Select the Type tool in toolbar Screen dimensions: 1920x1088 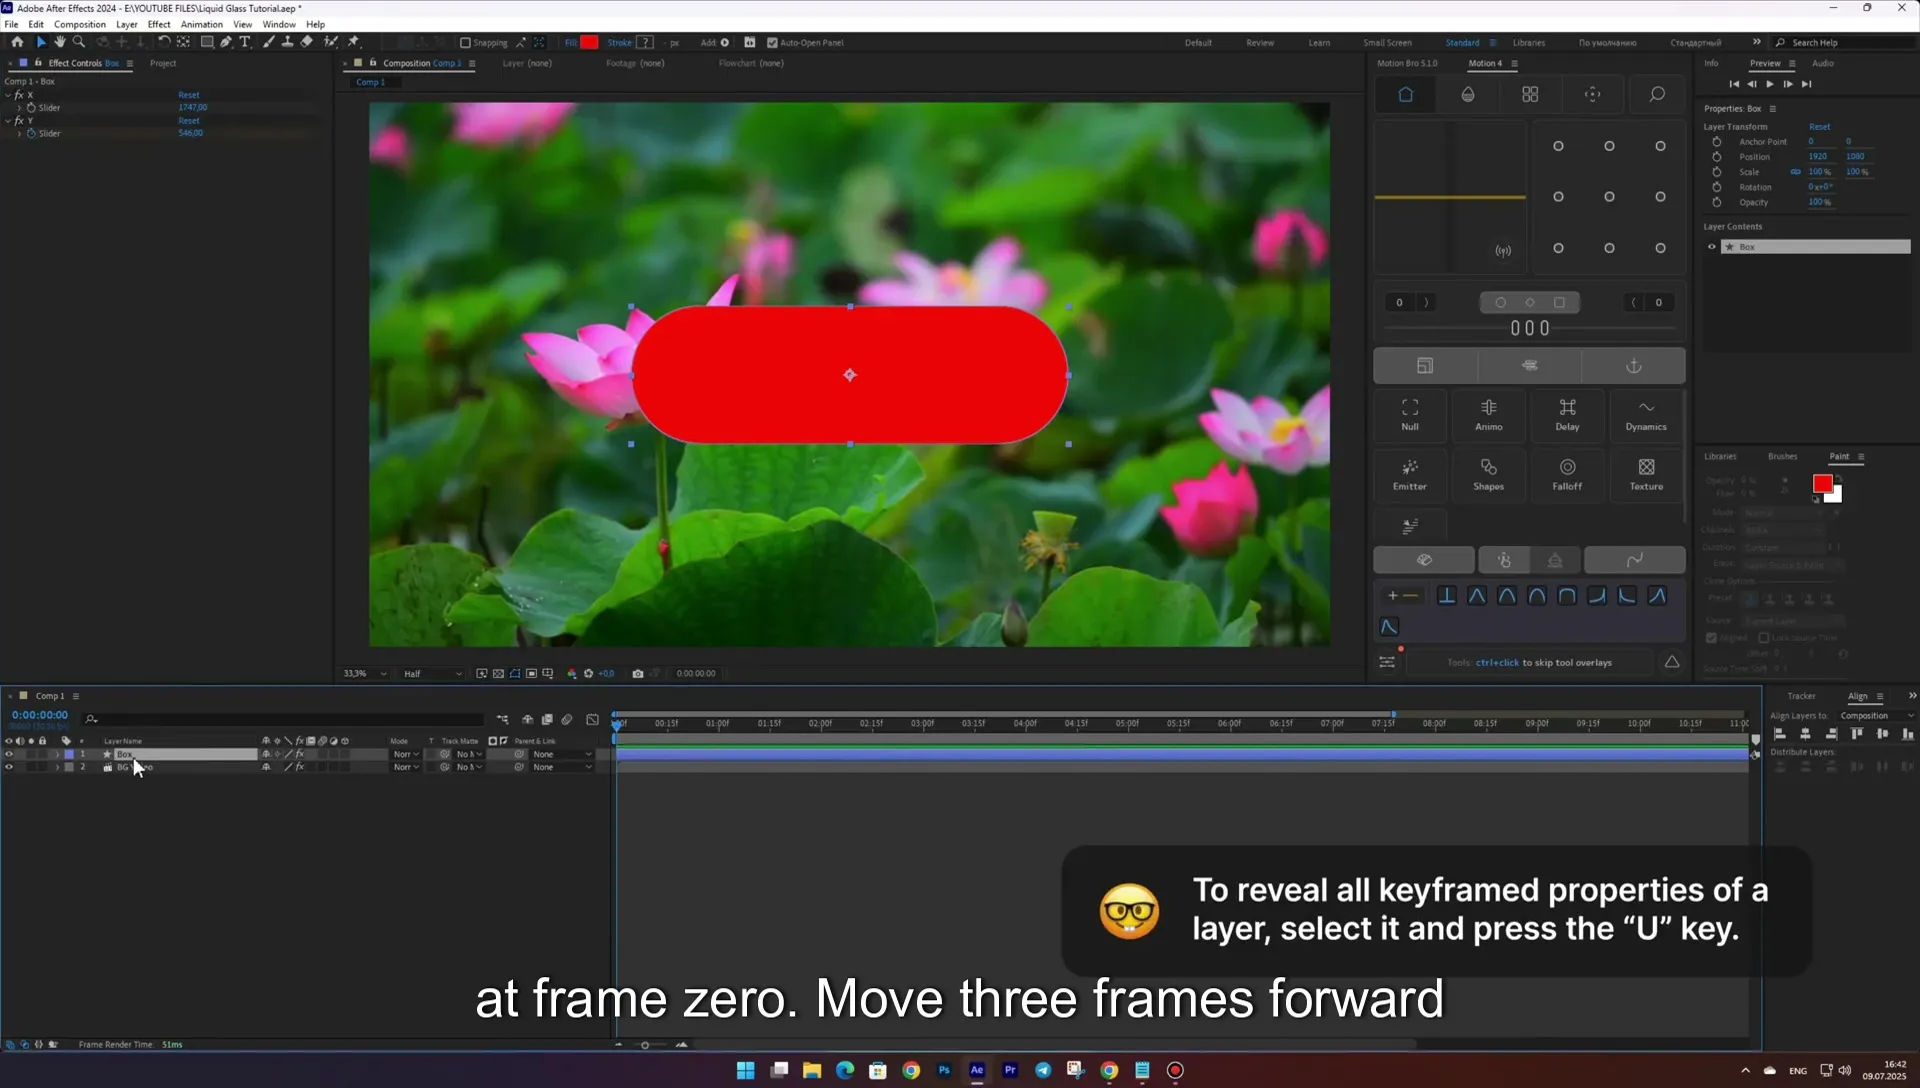point(245,42)
